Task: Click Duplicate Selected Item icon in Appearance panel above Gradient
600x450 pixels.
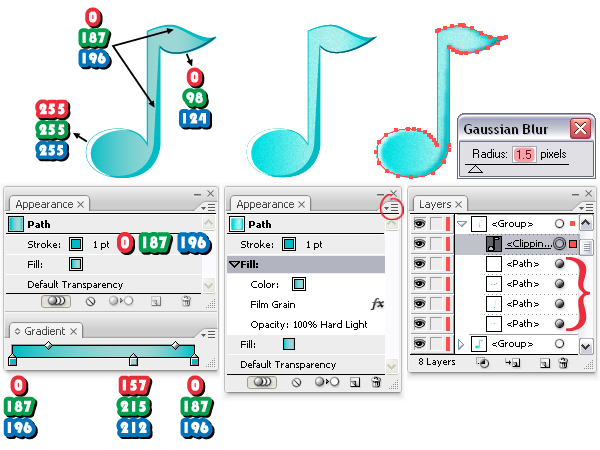Action: (x=155, y=302)
